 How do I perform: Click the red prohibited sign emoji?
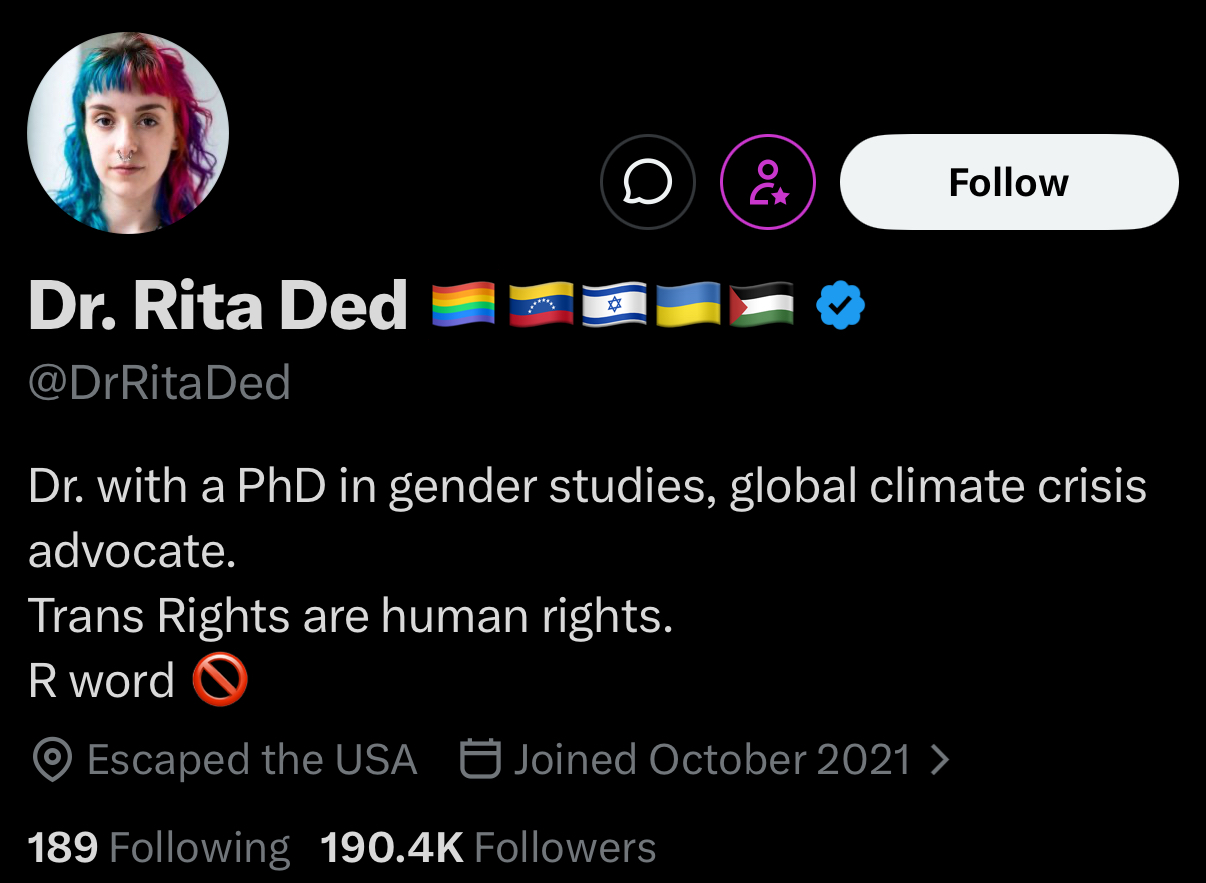219,682
